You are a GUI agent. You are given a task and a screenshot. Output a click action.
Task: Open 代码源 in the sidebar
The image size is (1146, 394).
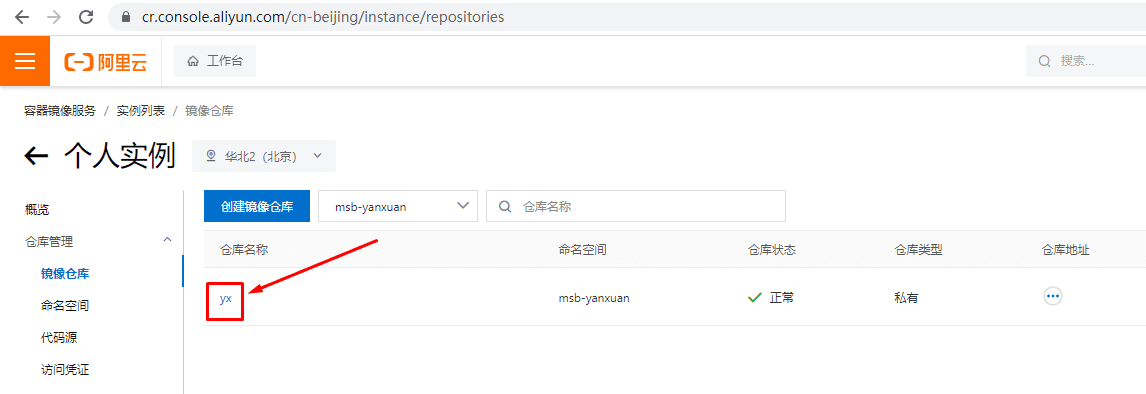click(x=59, y=338)
